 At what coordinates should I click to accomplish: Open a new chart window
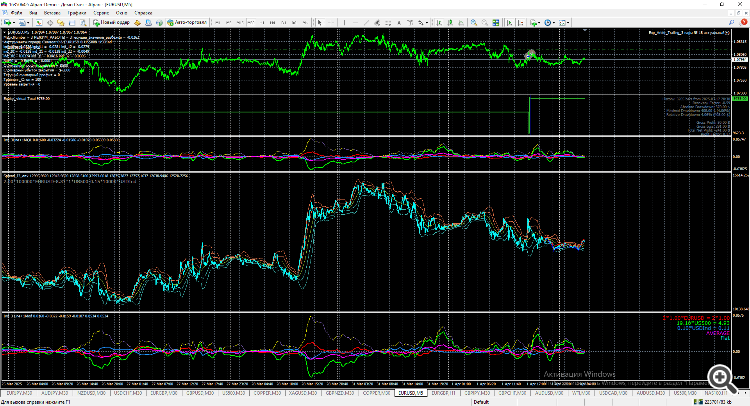point(7,22)
